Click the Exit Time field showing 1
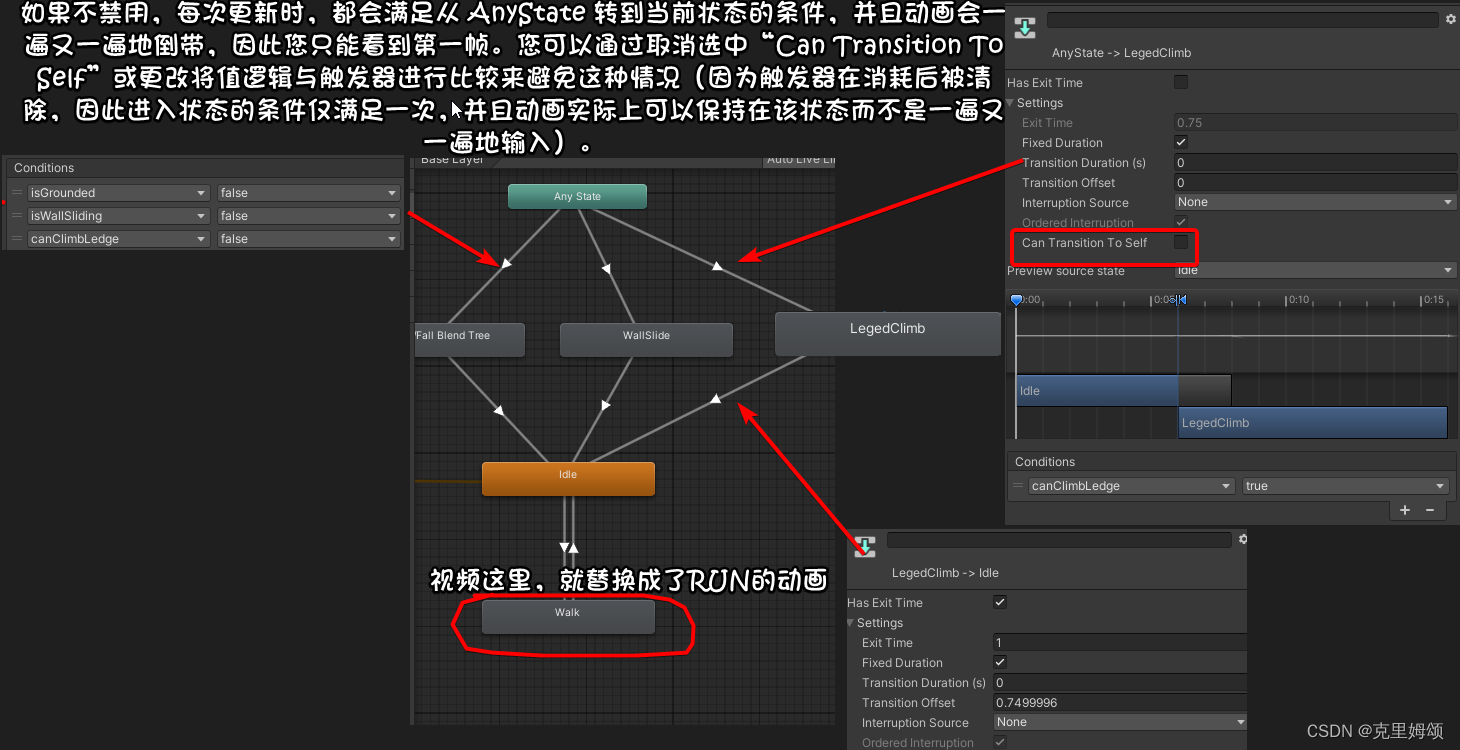 coord(1121,642)
